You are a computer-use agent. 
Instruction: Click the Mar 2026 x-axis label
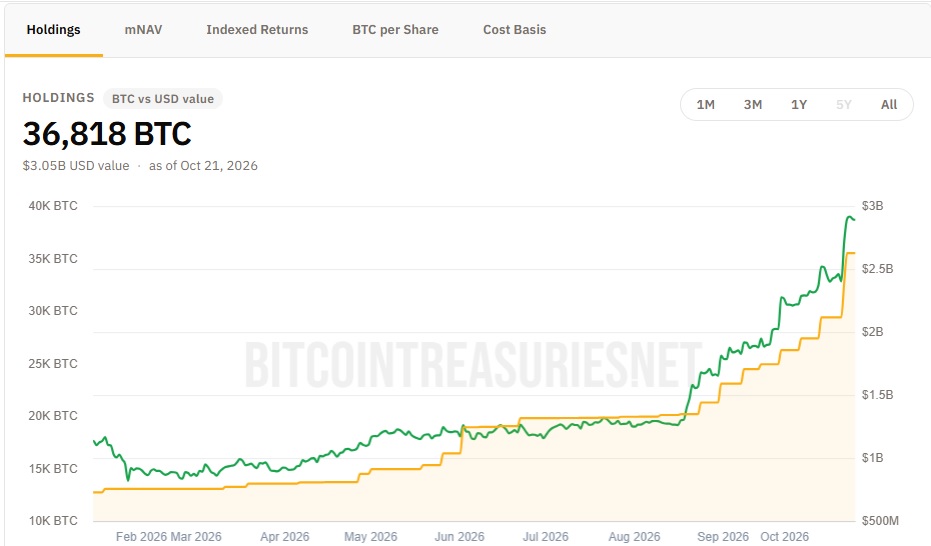point(196,537)
